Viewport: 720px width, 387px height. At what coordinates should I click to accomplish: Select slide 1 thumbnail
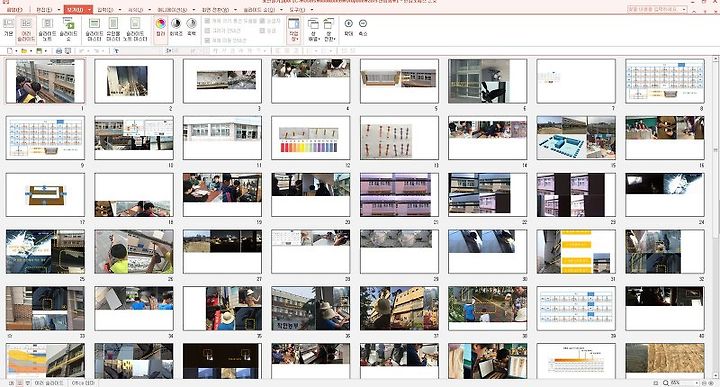point(45,81)
